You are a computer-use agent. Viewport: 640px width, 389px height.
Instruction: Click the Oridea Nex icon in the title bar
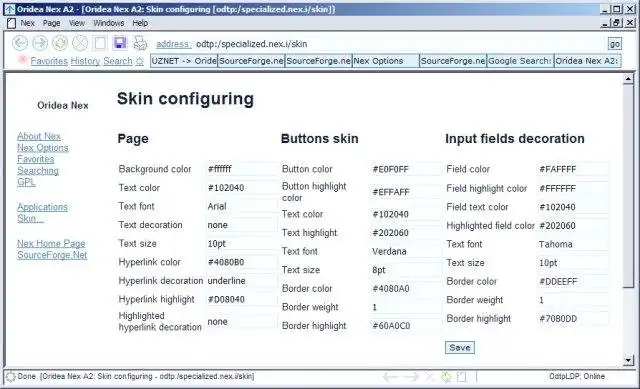tap(9, 9)
